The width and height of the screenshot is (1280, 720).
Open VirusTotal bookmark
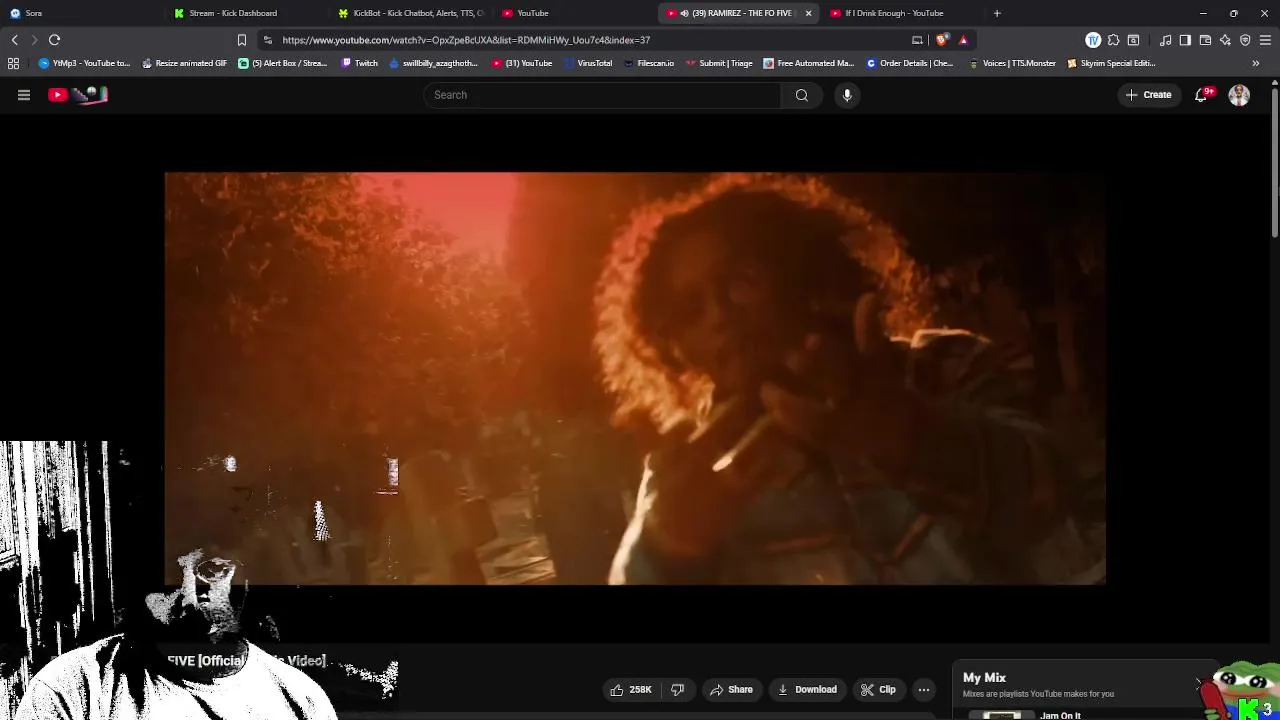tap(587, 63)
